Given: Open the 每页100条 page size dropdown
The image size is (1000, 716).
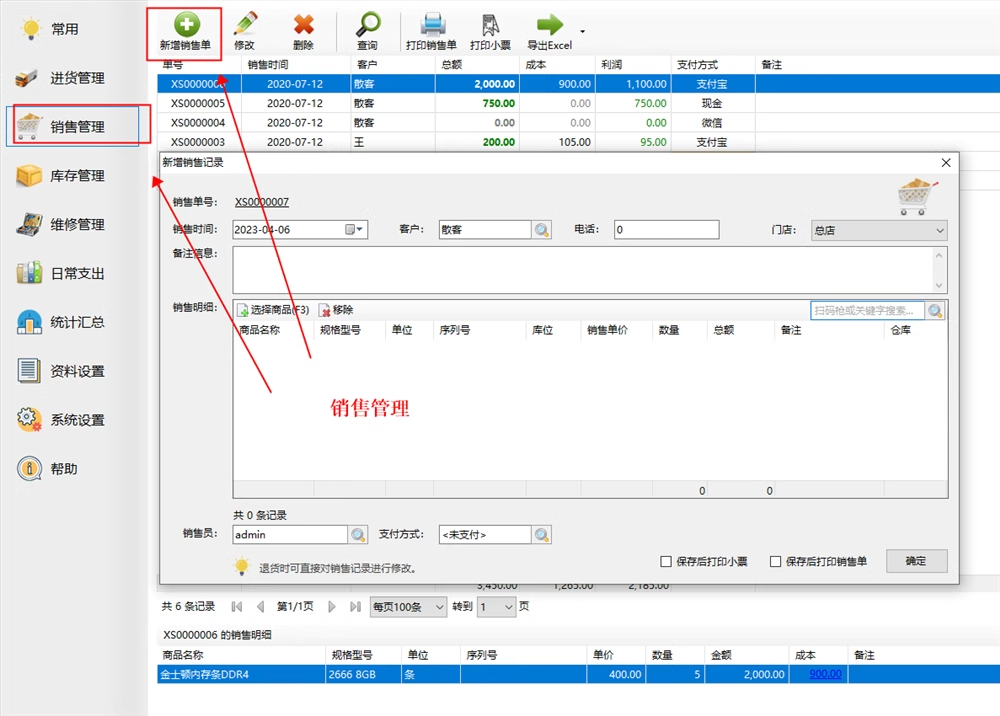Looking at the screenshot, I should point(408,607).
